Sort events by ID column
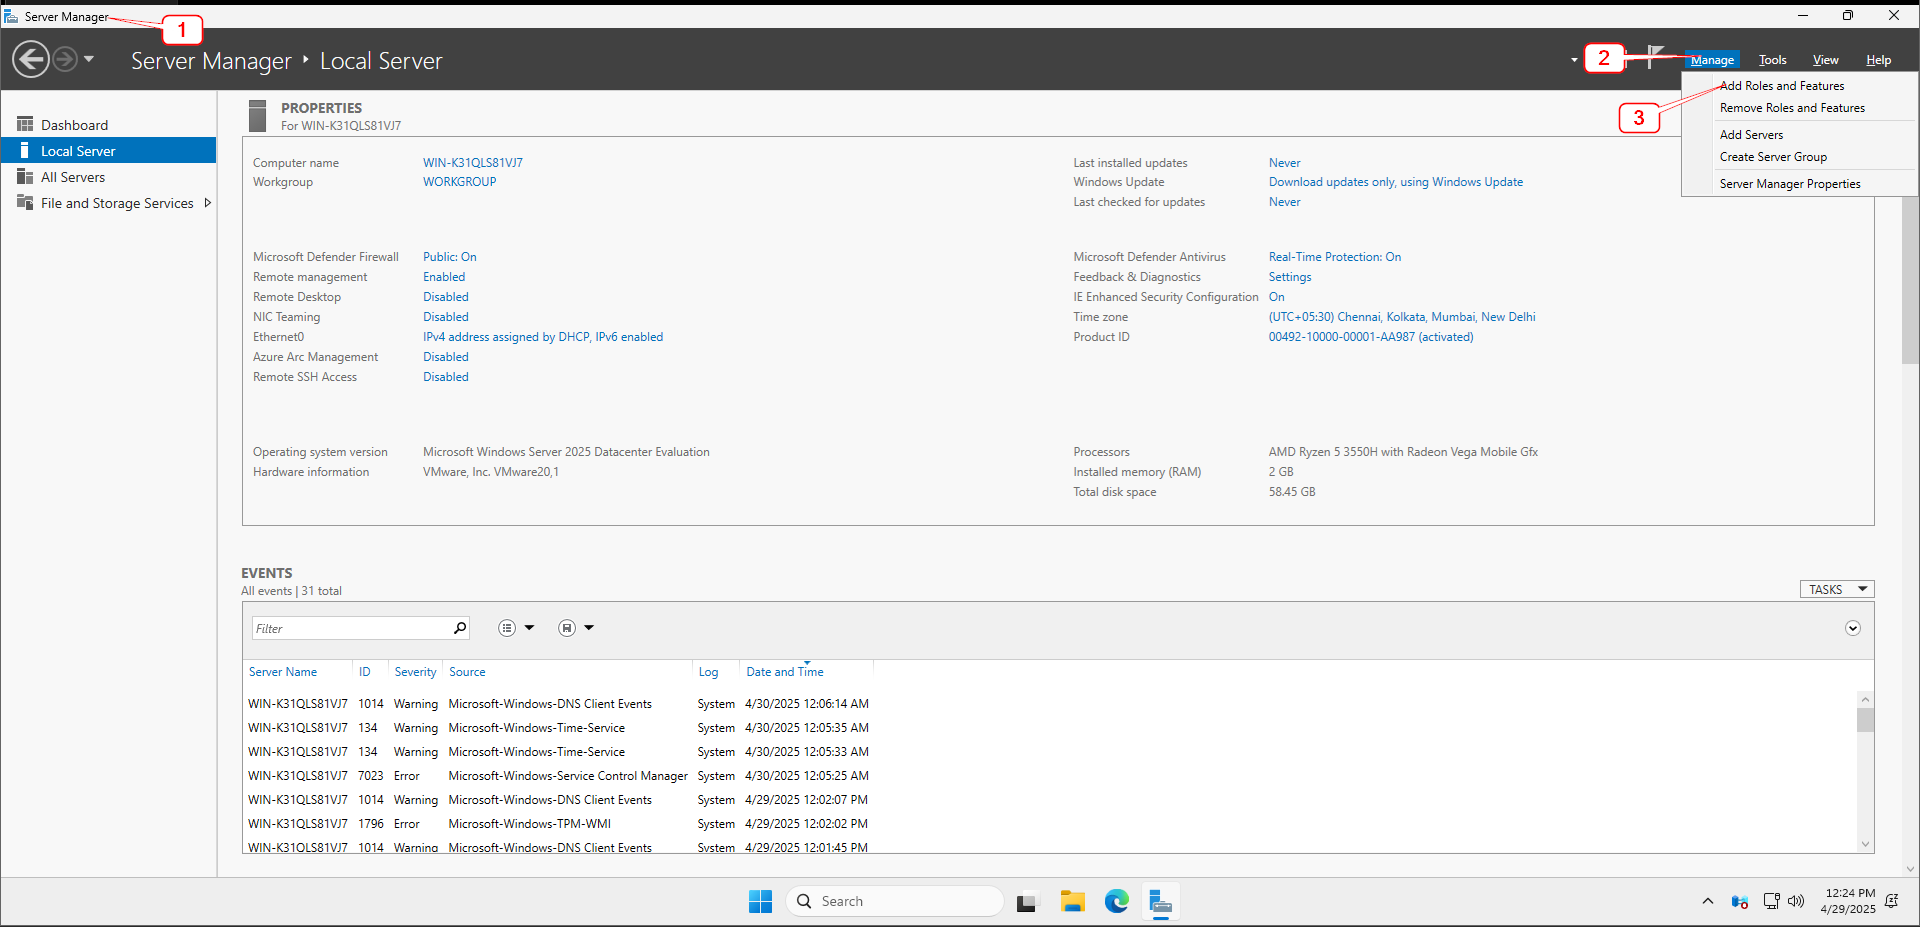 [365, 672]
